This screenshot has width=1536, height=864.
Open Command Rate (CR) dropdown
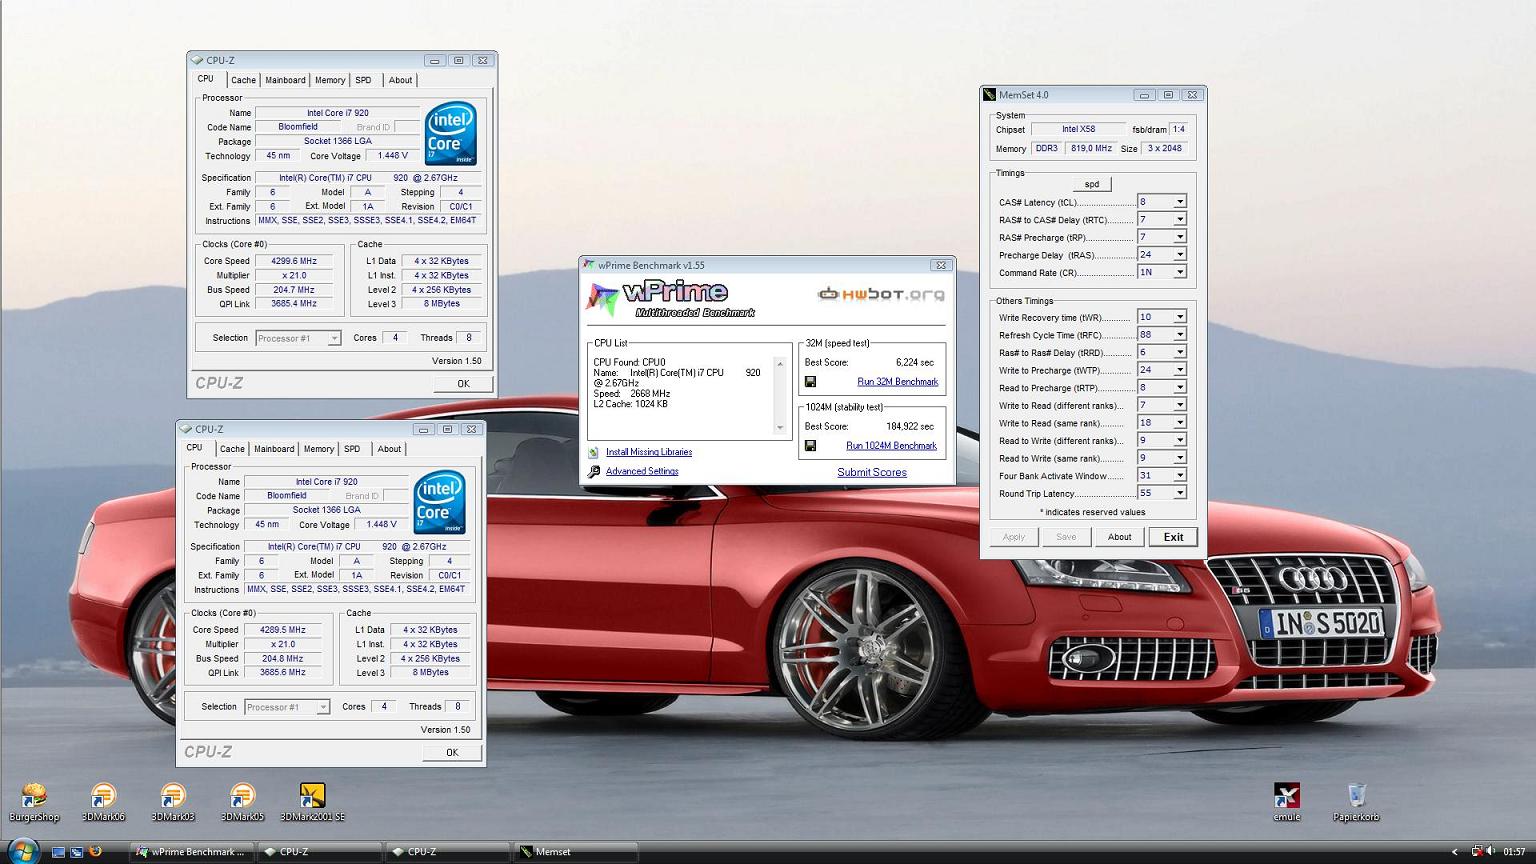click(1180, 272)
